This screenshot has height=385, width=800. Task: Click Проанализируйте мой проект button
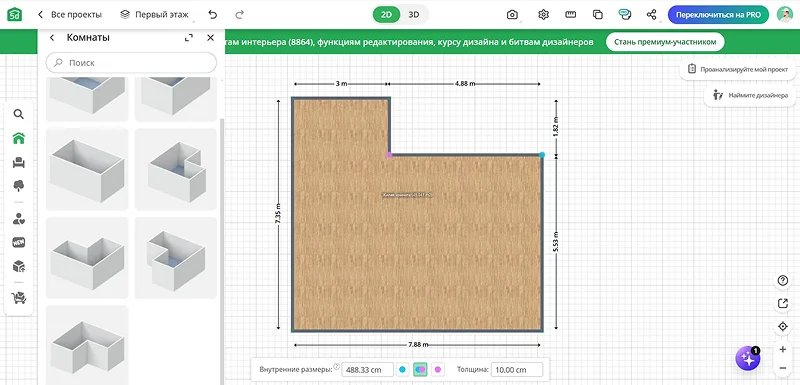pyautogui.click(x=737, y=68)
